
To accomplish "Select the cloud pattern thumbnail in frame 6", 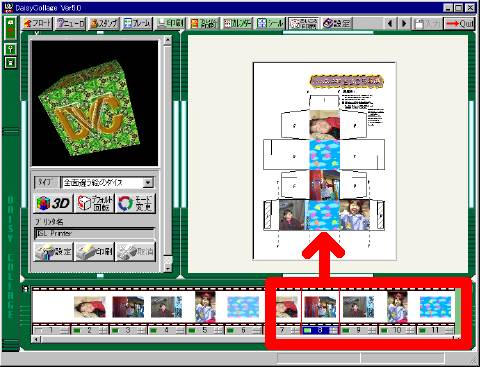I will click(x=243, y=307).
